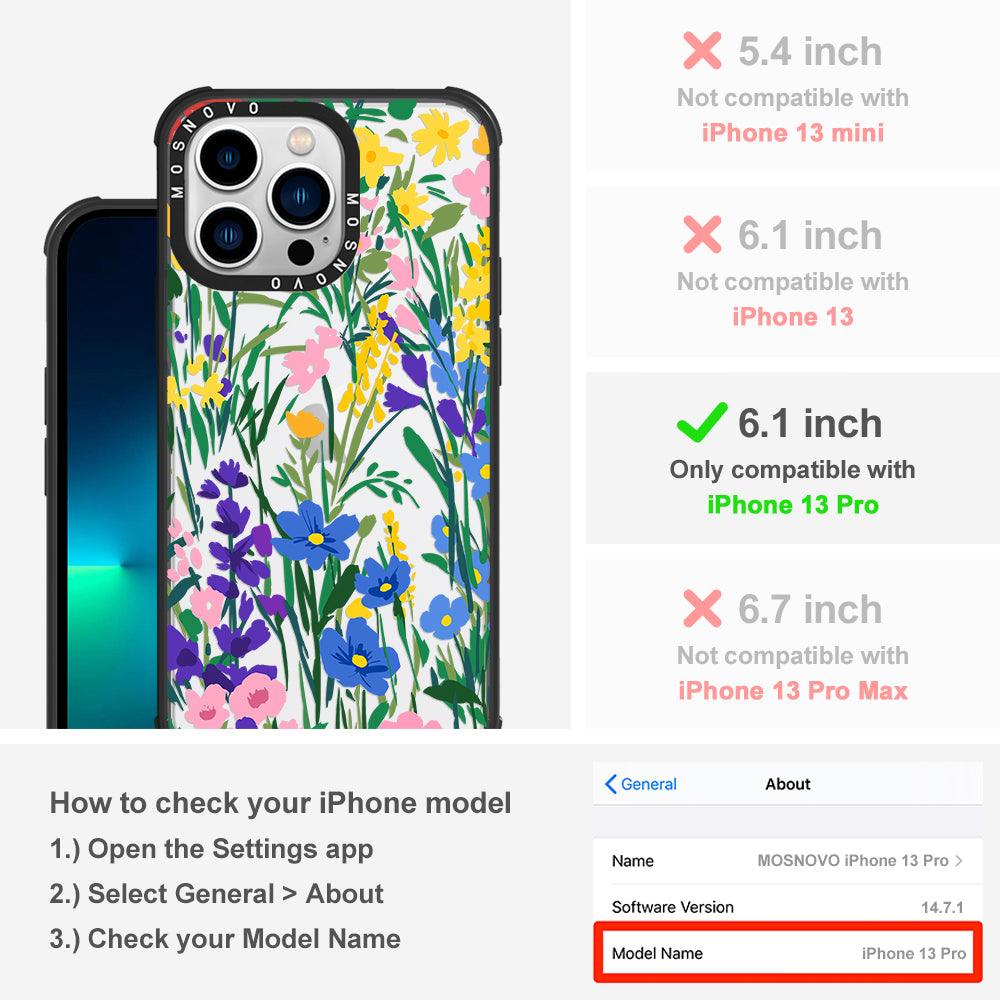Screen dimensions: 1000x1000
Task: Click the red X beside 6.7 inch
Action: 702,608
